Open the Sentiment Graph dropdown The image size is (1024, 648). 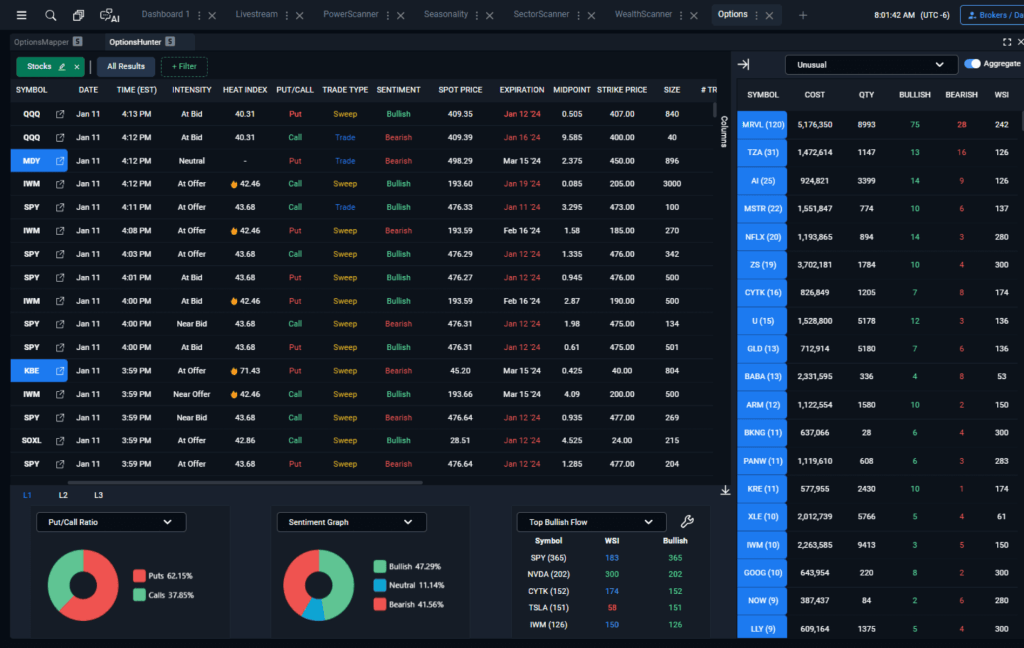[351, 522]
